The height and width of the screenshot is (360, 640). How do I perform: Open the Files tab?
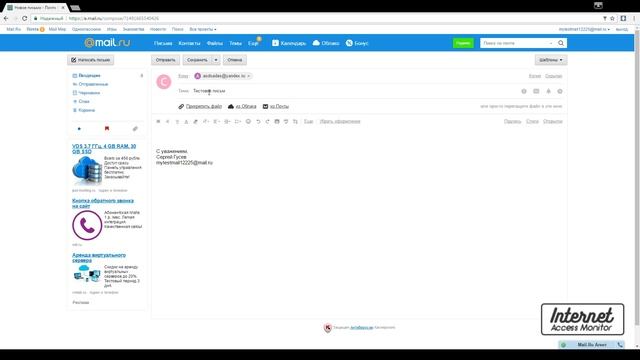coord(215,43)
